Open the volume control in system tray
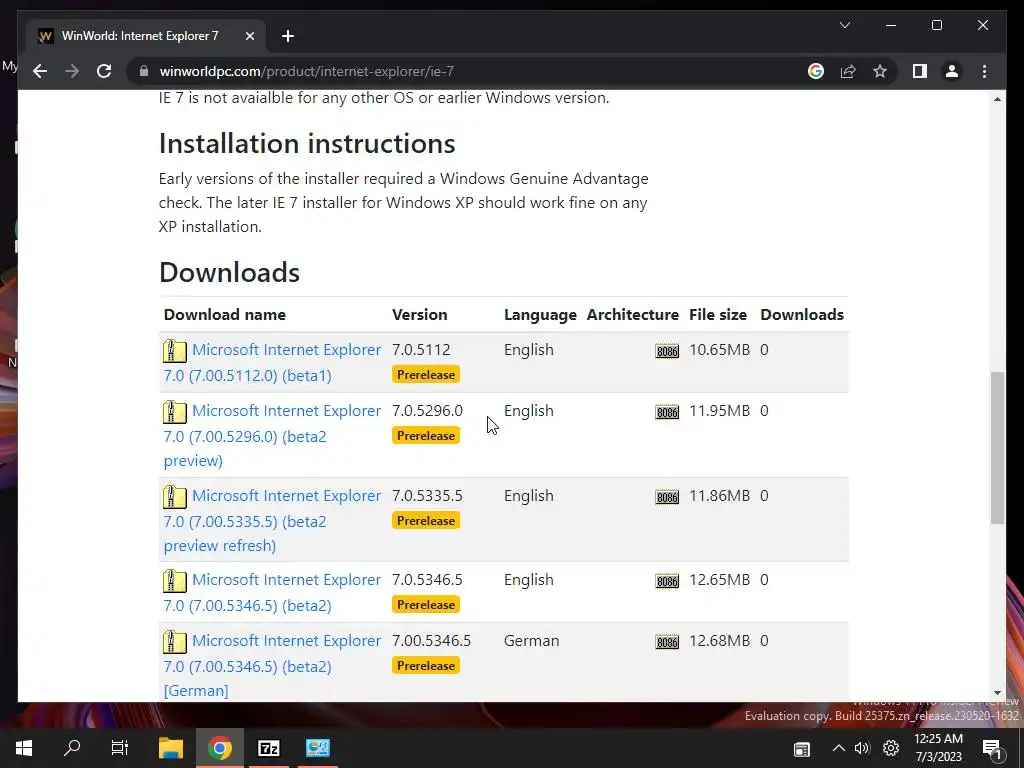 [862, 748]
